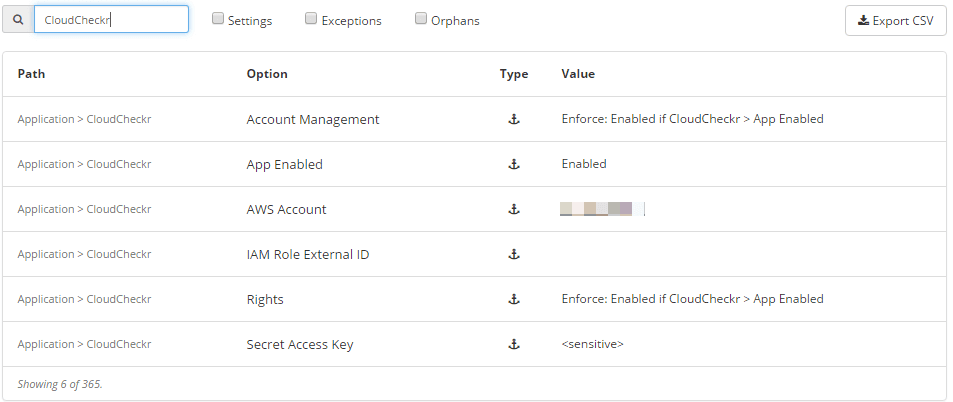Screen dimensions: 953x402
Task: Click the <sensitive> value
Action: [x=593, y=344]
